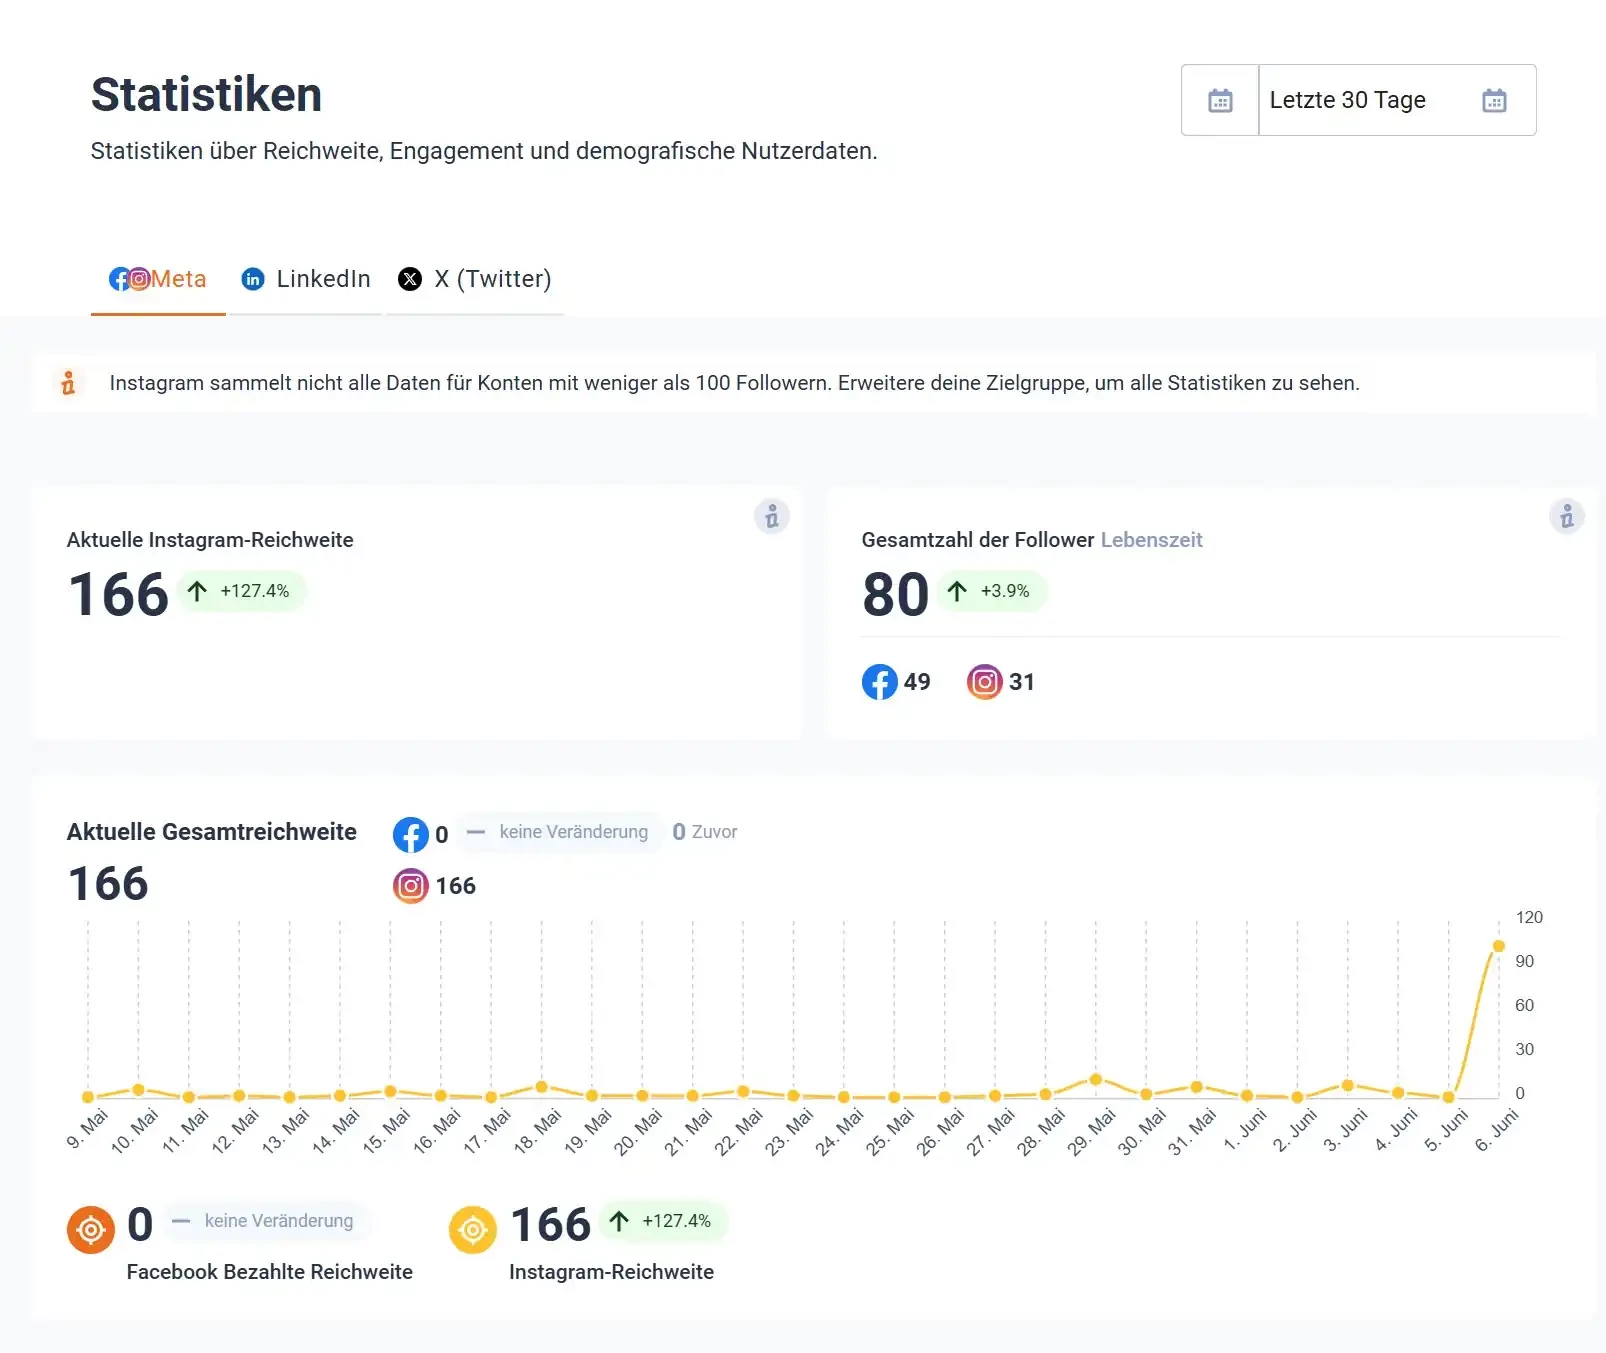
Task: Click Instagram icon with 166 reach
Action: 411,886
